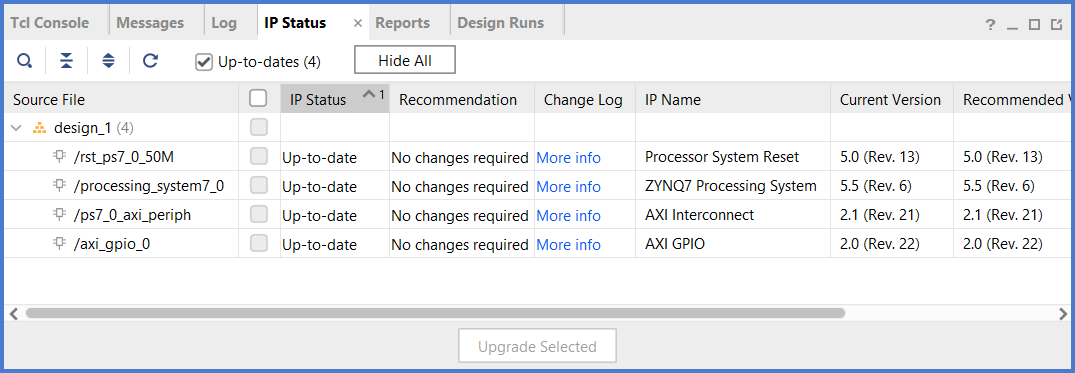Screen dimensions: 1075x373
Task: Click the horizontal scrollbar thumb
Action: point(435,313)
